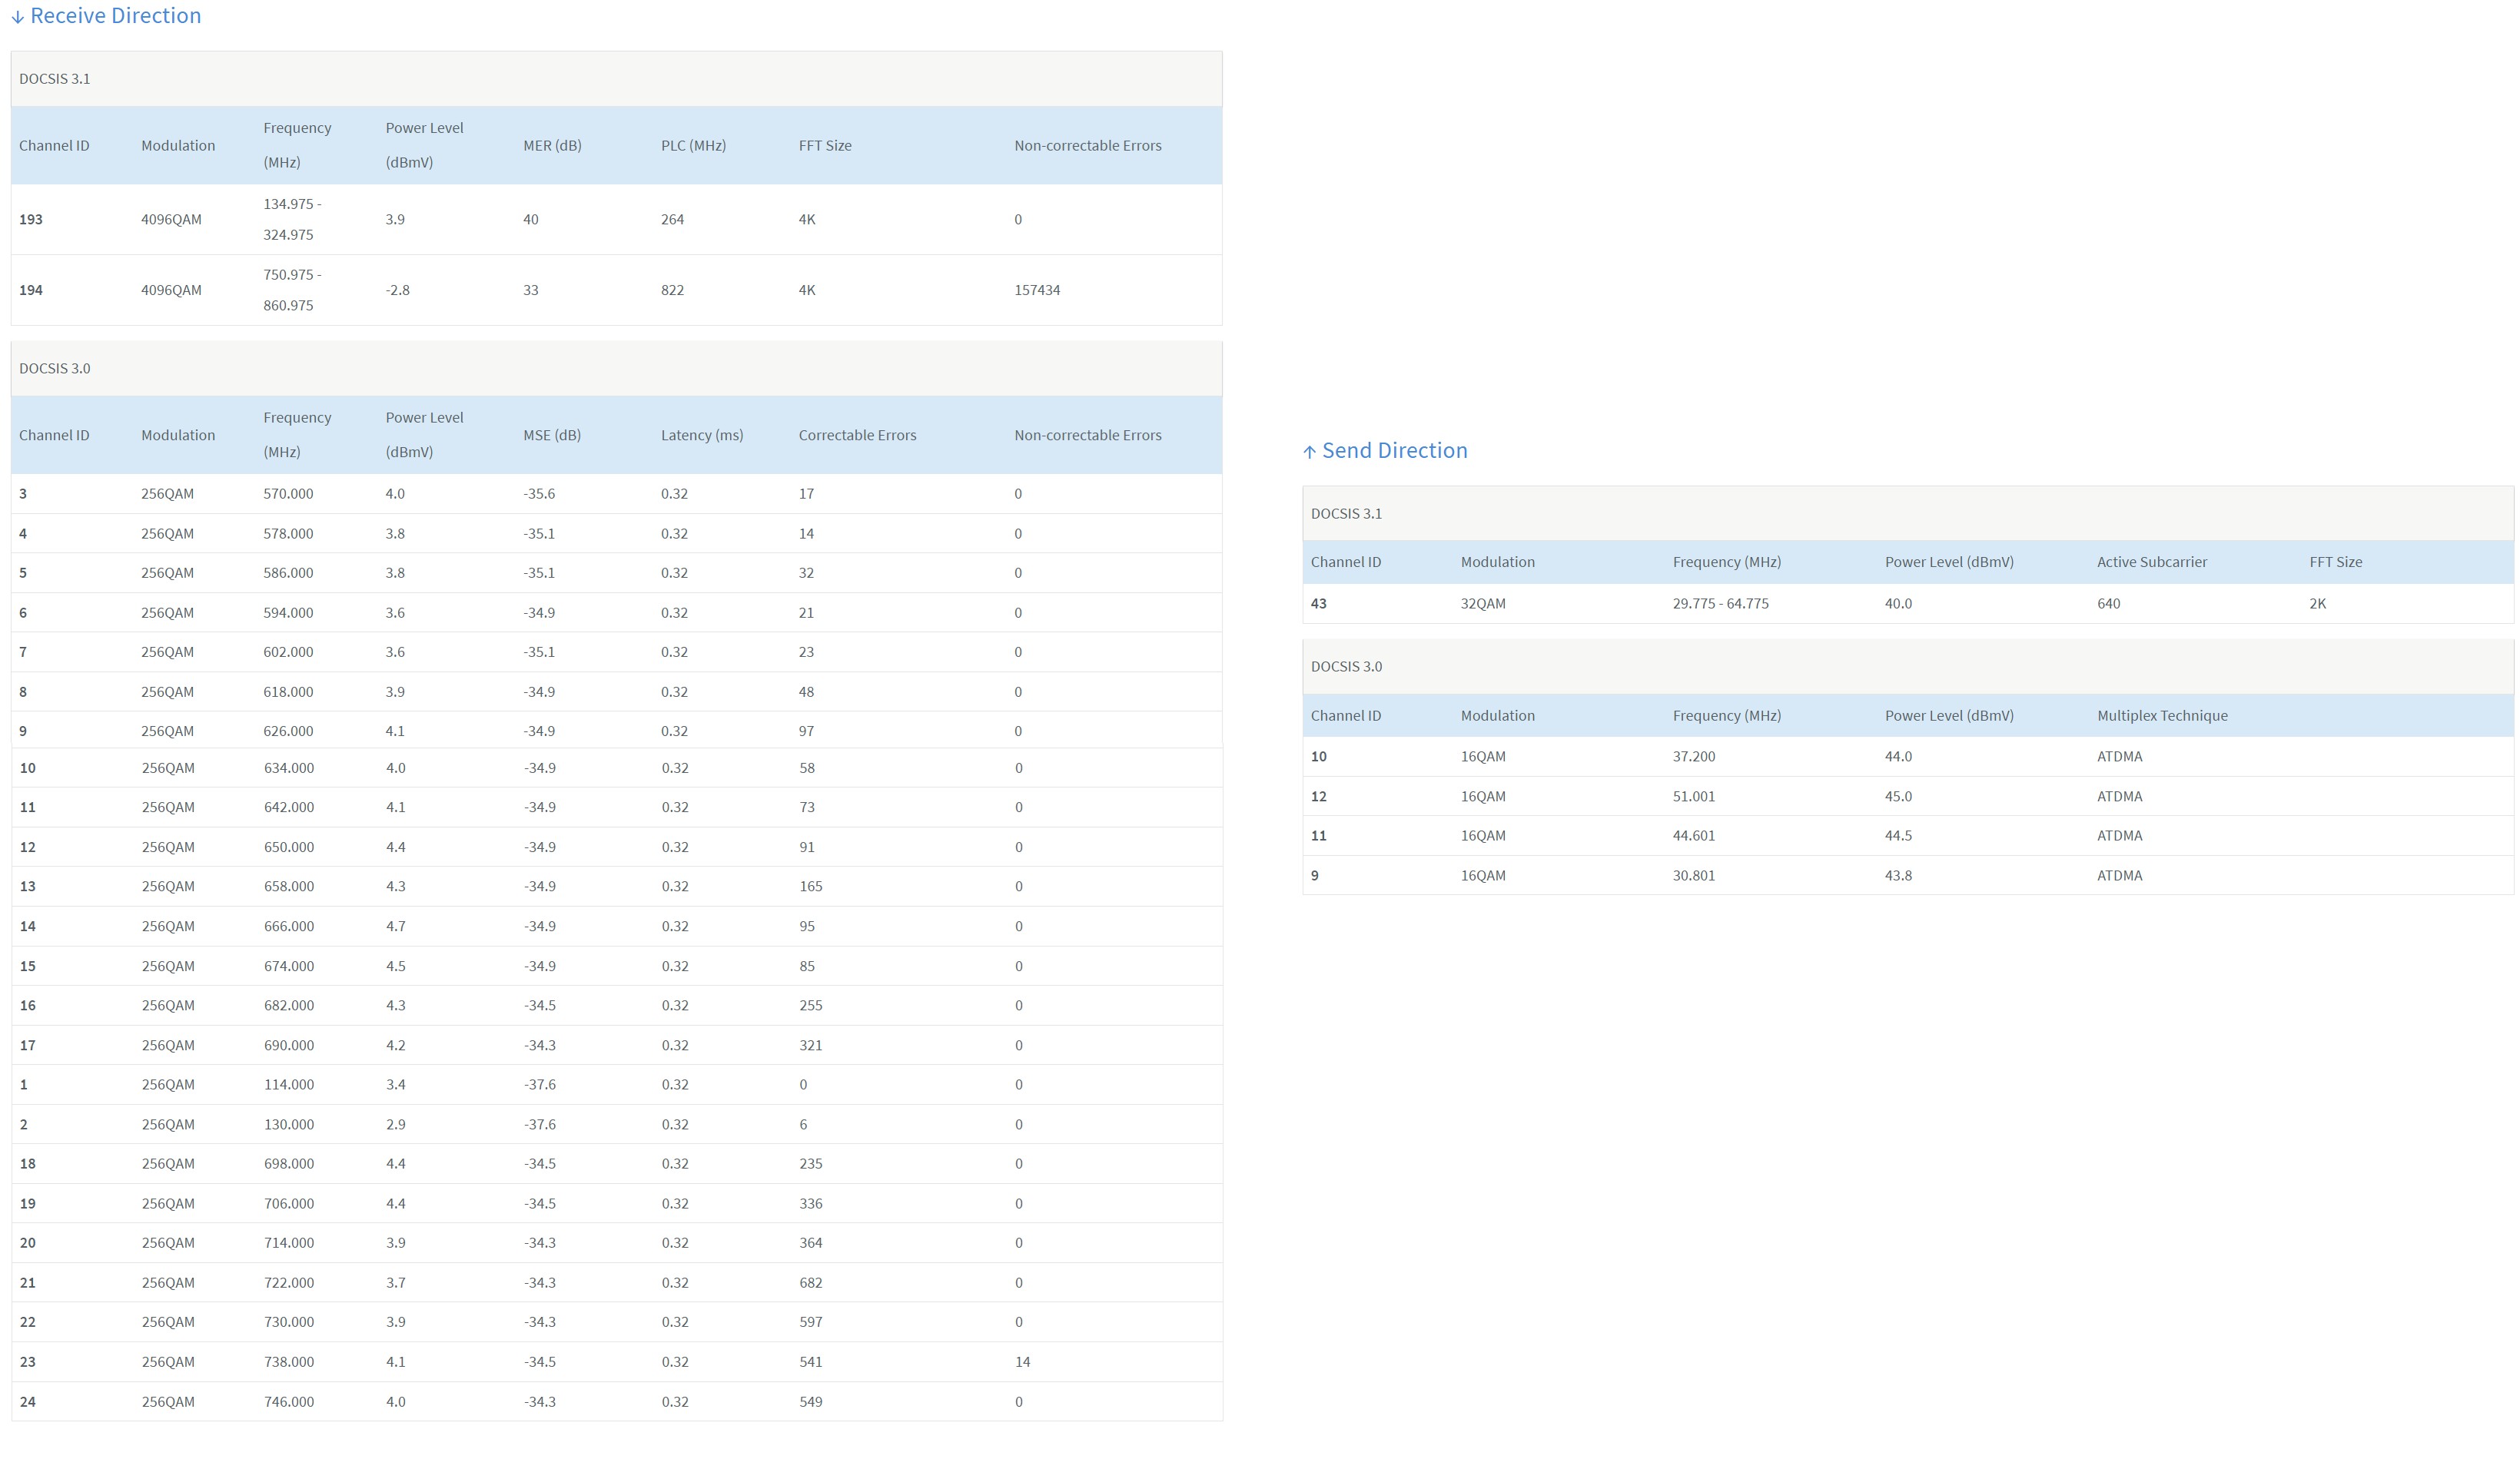Click the Receive Direction down-arrow icon

[17, 17]
